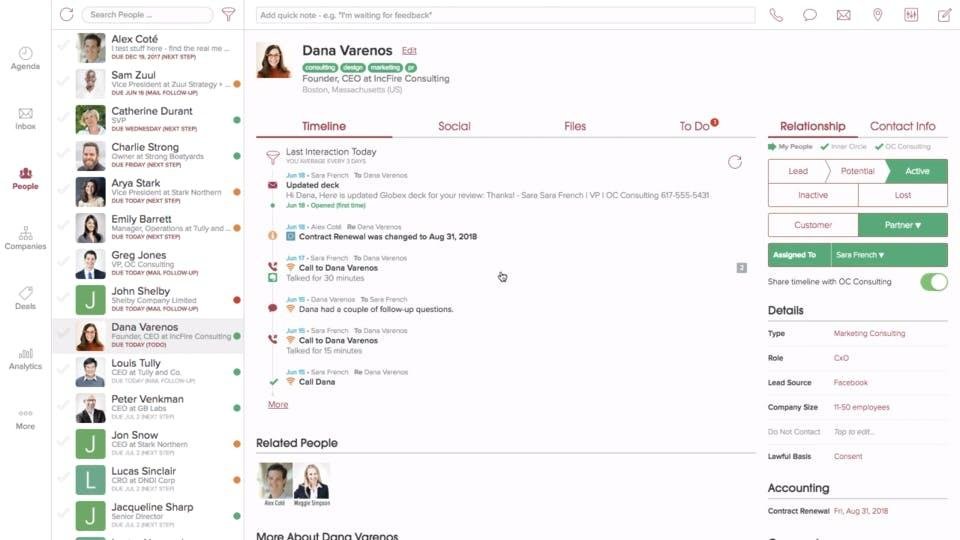Edit the Lead Source value Facebook

pos(850,383)
